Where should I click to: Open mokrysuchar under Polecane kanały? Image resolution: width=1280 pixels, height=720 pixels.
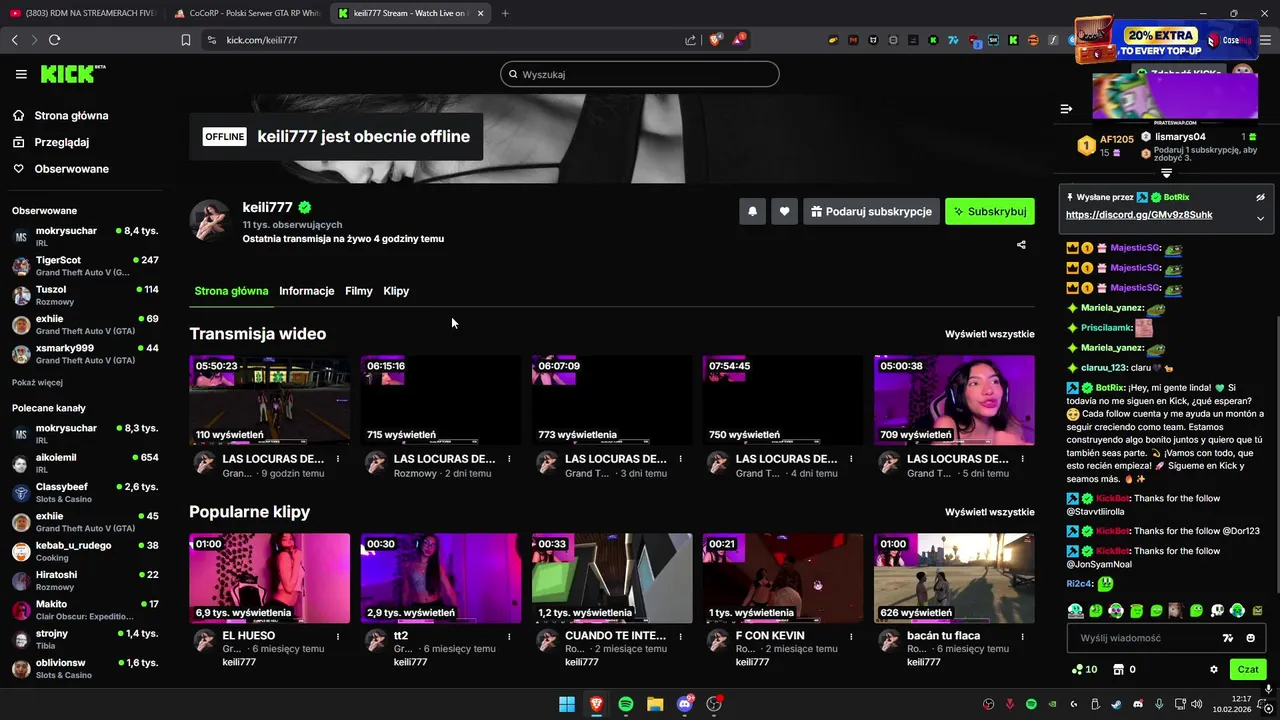[x=86, y=434]
